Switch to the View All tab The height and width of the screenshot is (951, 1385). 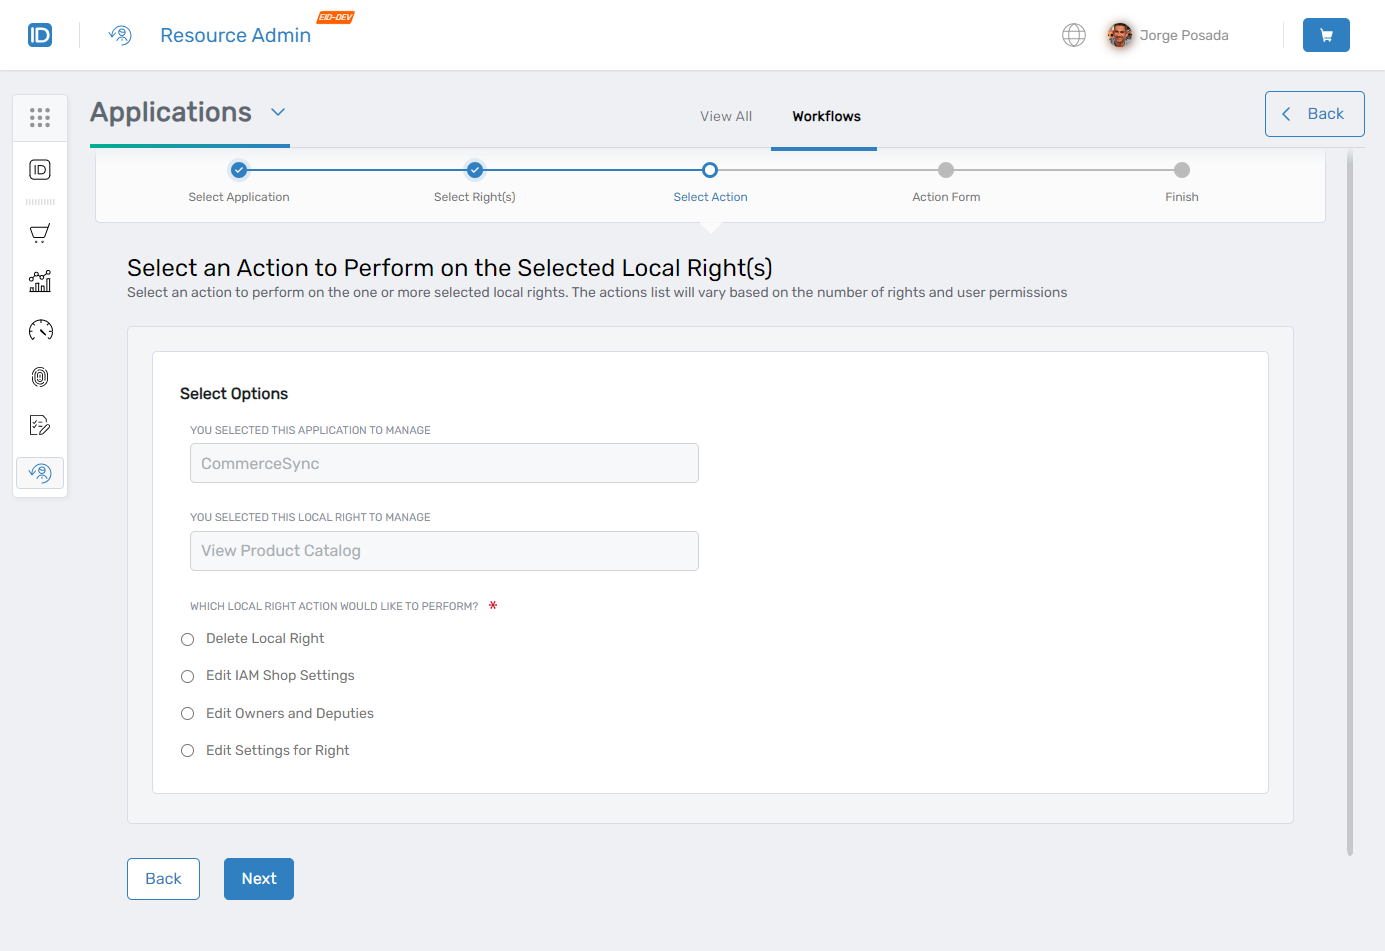click(x=726, y=116)
